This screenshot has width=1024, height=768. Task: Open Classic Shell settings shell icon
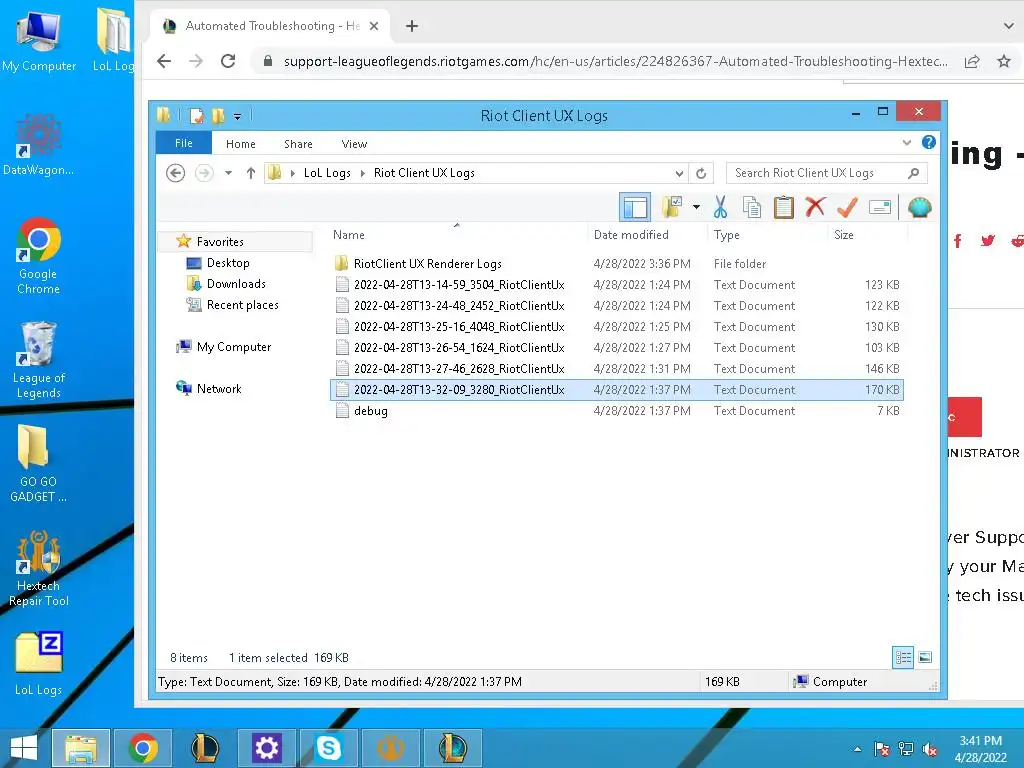tap(920, 208)
